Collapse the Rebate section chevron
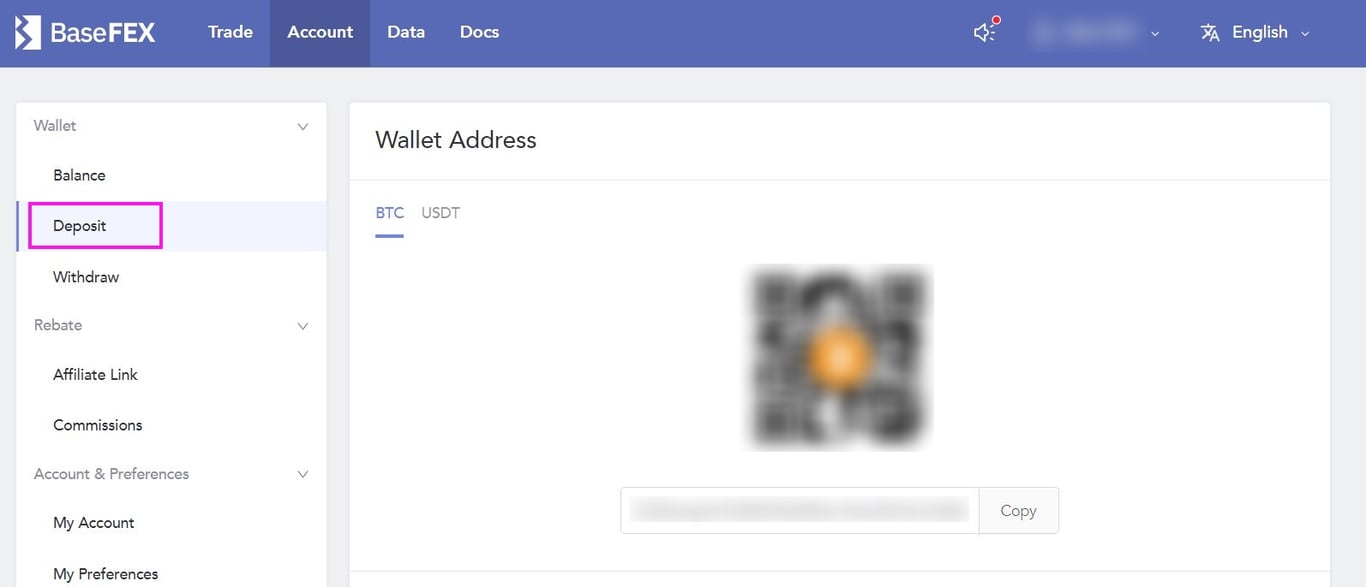 pyautogui.click(x=303, y=326)
